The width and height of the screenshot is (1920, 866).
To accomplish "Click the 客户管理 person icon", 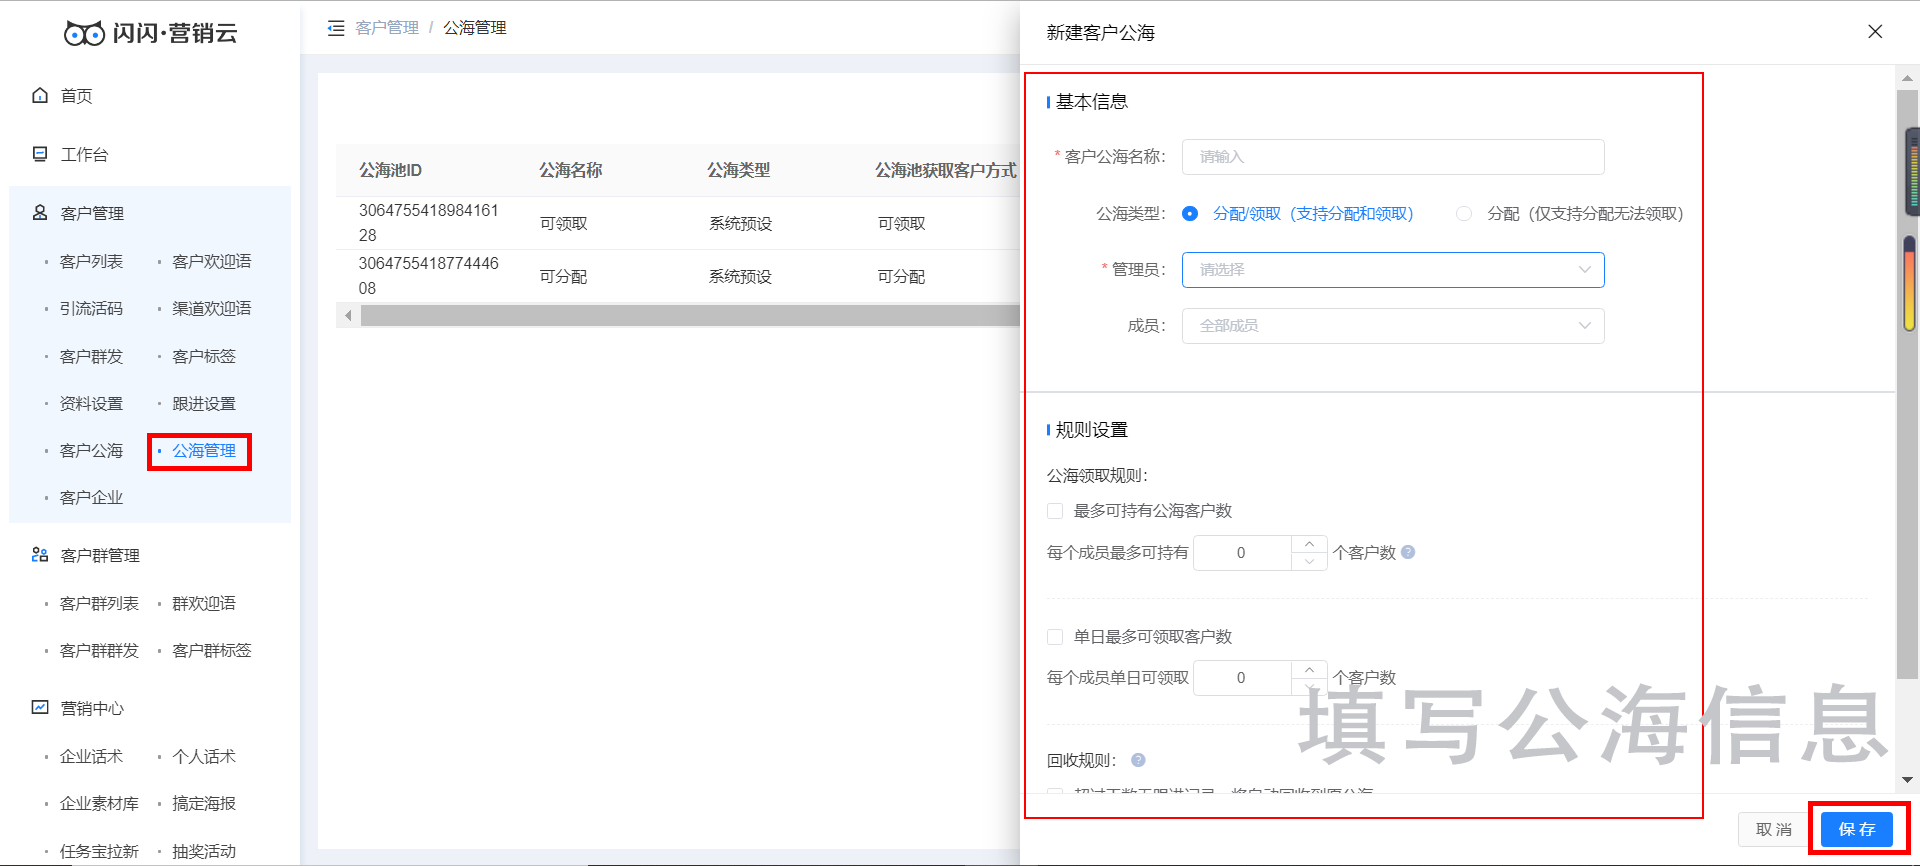I will (x=40, y=213).
